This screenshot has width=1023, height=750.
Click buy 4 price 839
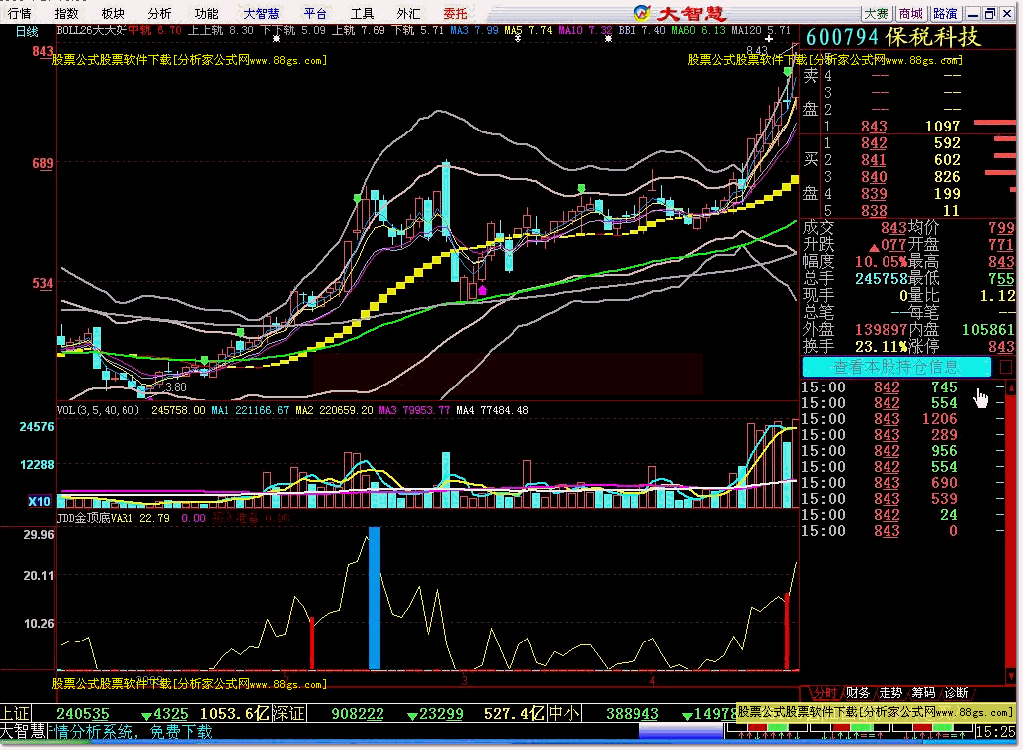click(x=874, y=194)
